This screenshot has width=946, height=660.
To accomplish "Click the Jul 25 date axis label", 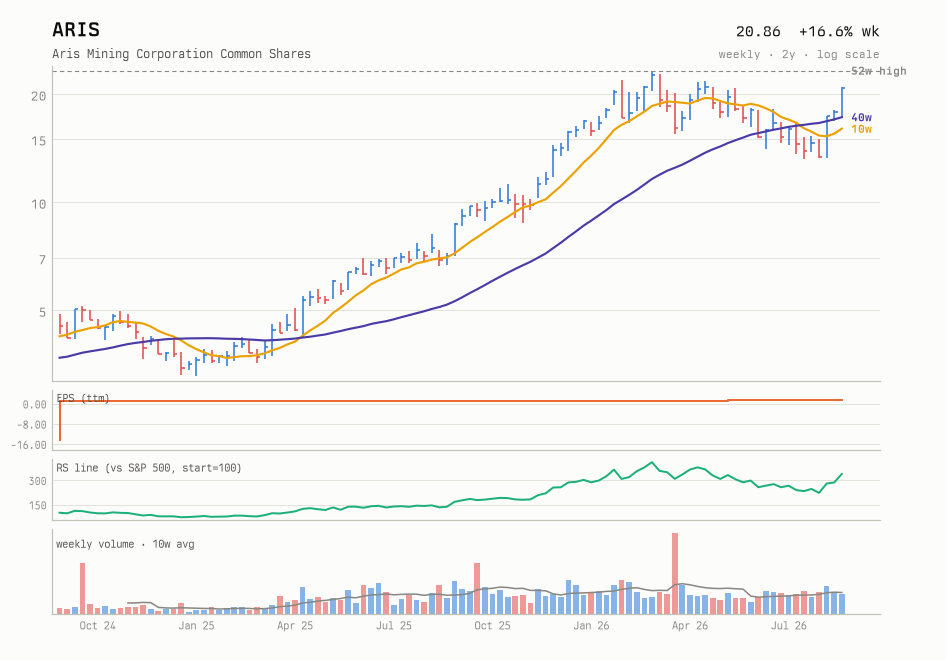I will [393, 626].
